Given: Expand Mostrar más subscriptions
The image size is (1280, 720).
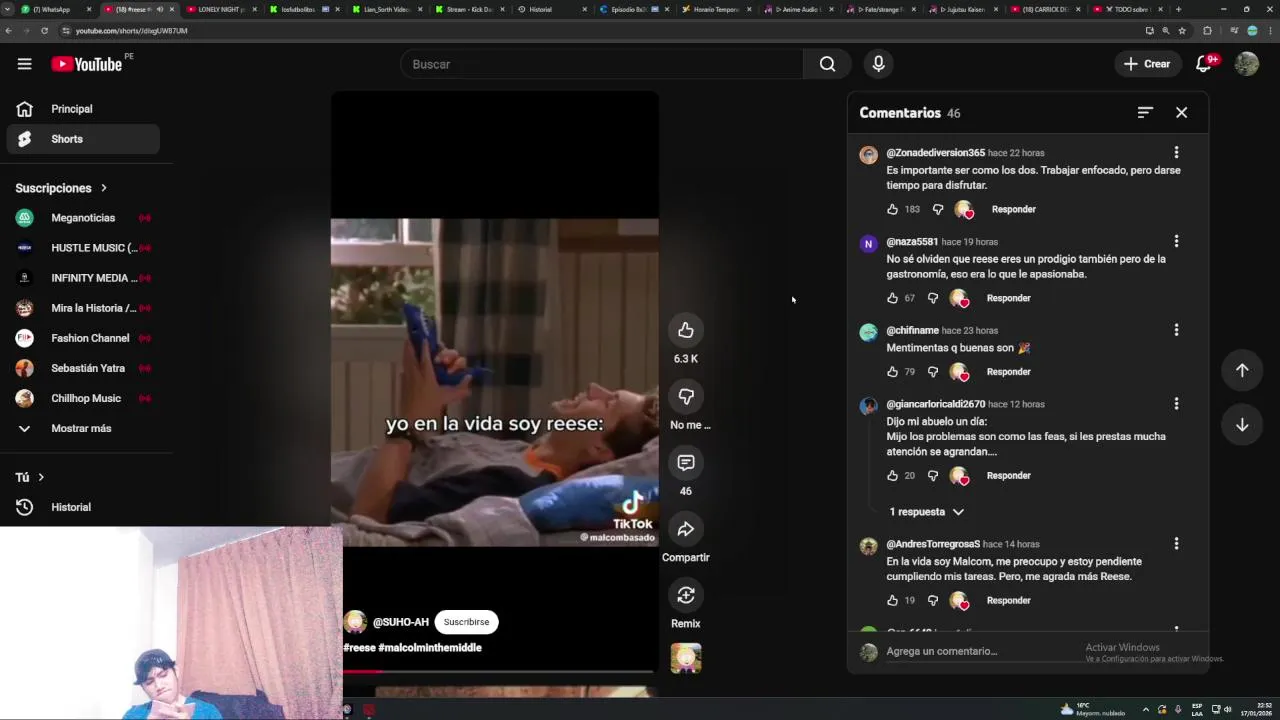Looking at the screenshot, I should click(x=83, y=428).
